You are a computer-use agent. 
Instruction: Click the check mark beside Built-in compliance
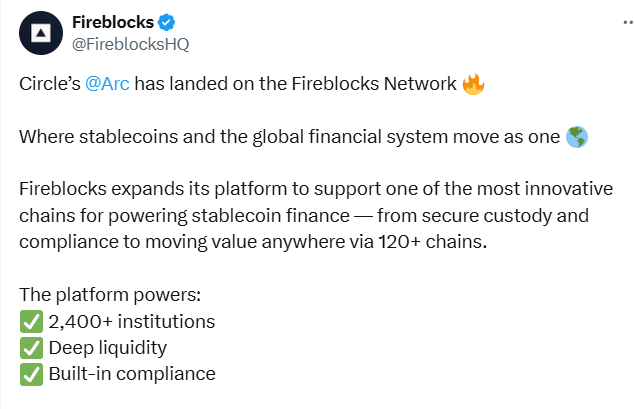pyautogui.click(x=31, y=374)
